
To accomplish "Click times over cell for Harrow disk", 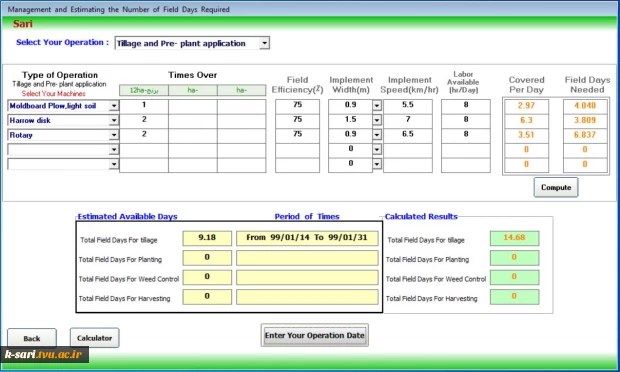I will coord(144,121).
